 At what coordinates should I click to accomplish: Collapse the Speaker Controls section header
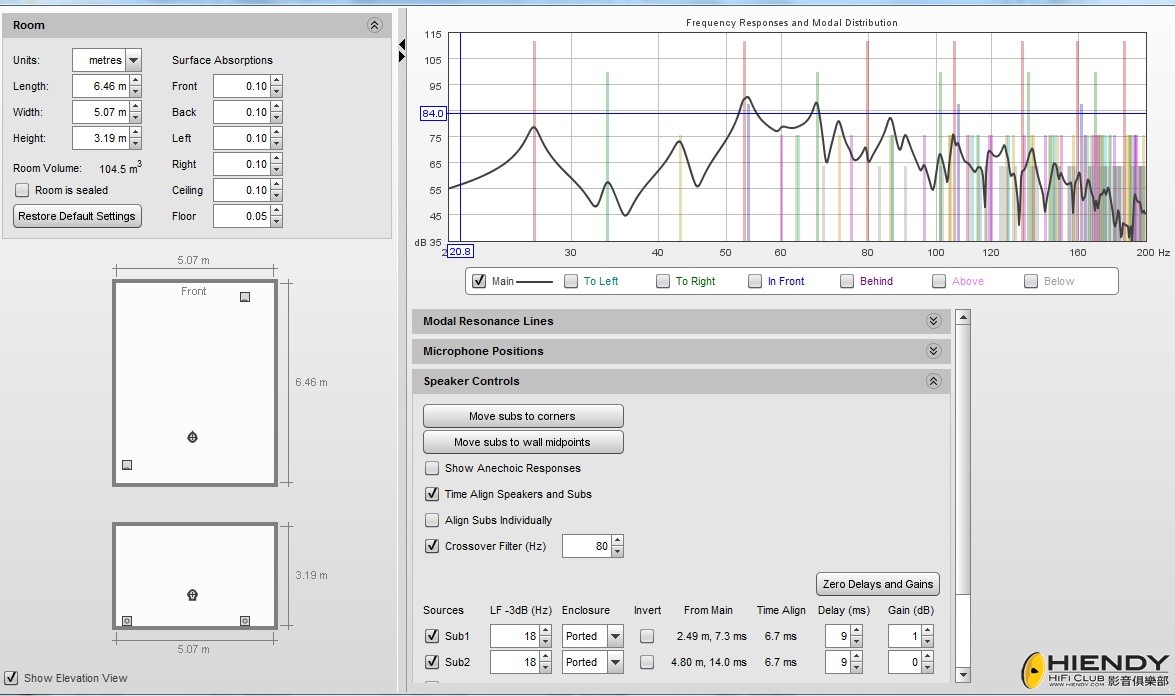click(x=933, y=381)
